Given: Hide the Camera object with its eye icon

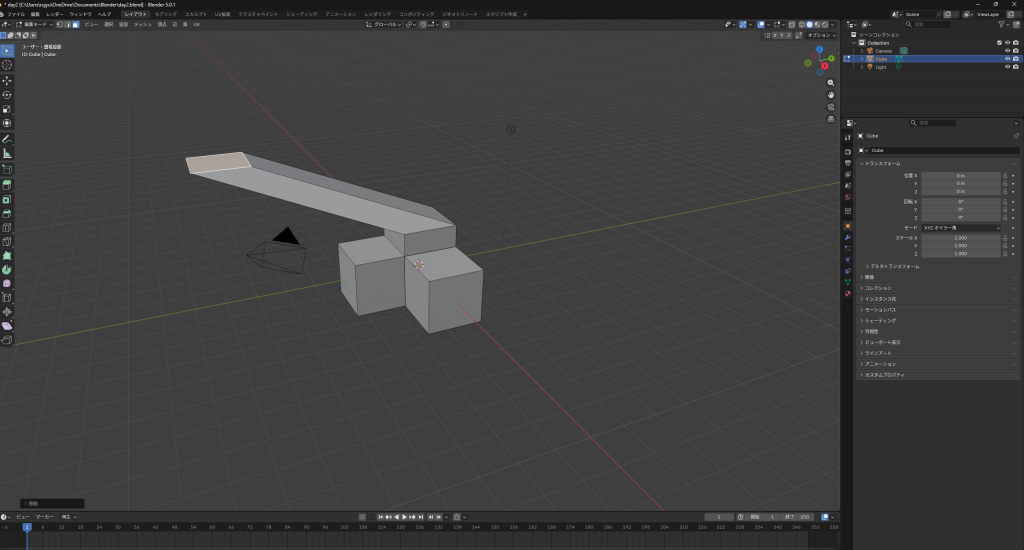Looking at the screenshot, I should [1006, 50].
